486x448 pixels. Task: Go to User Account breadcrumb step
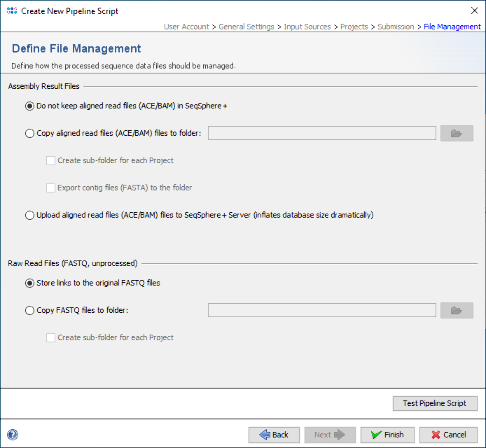click(186, 27)
